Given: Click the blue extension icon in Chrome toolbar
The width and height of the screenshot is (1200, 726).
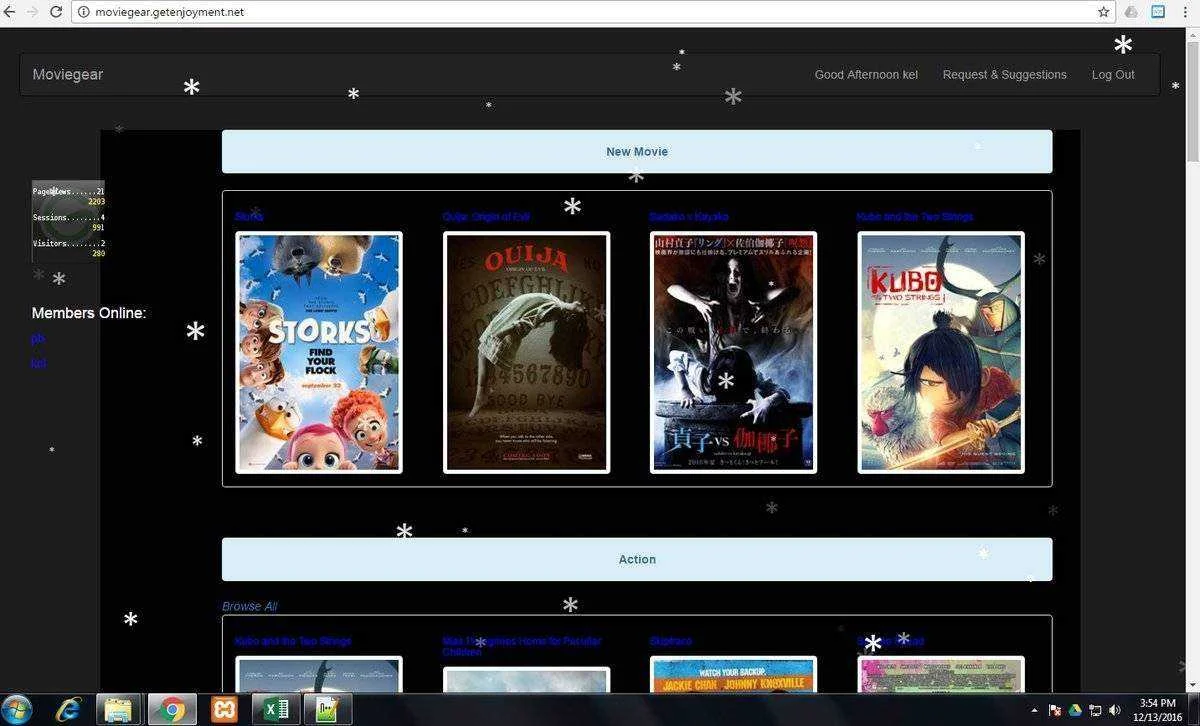Looking at the screenshot, I should 1158,12.
